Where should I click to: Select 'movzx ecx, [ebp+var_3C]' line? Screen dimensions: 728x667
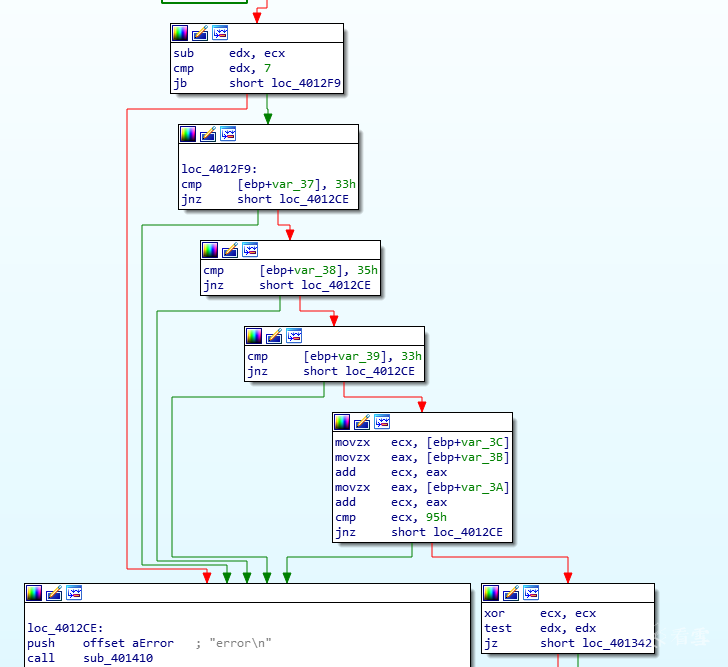[422, 442]
